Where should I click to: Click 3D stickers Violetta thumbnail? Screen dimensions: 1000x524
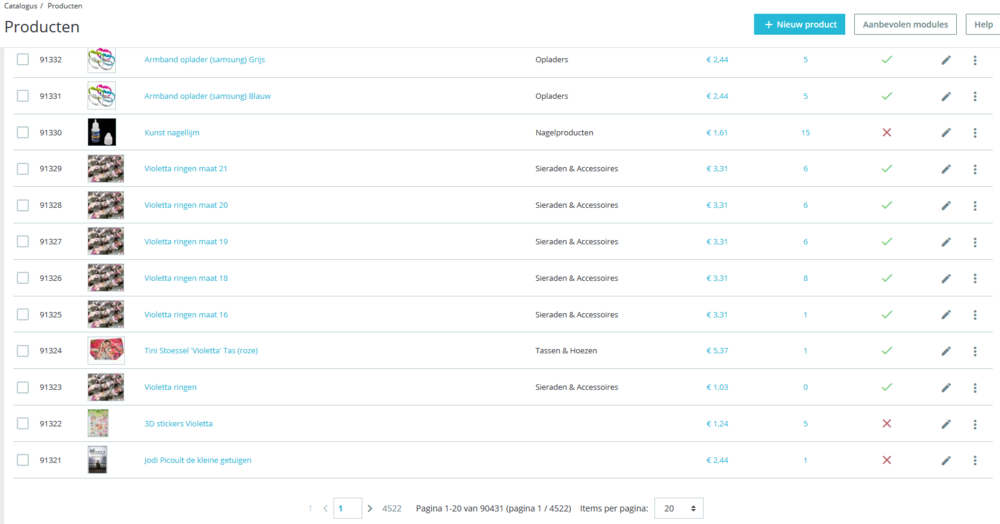click(x=98, y=423)
